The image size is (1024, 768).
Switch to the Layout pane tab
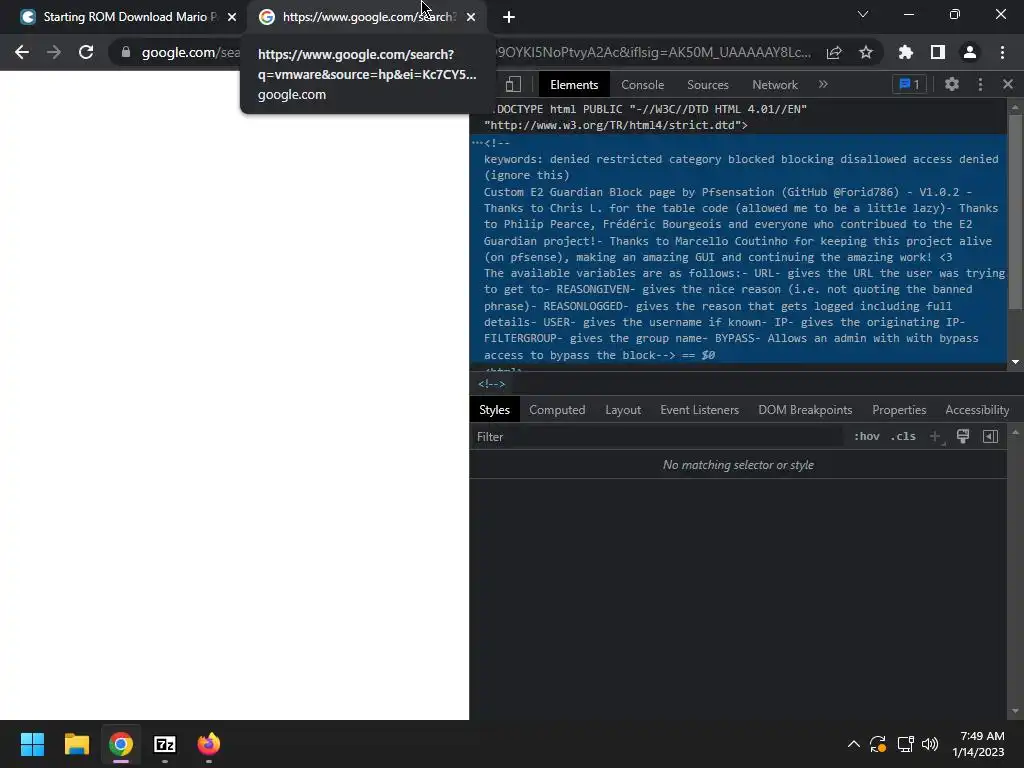pyautogui.click(x=623, y=409)
